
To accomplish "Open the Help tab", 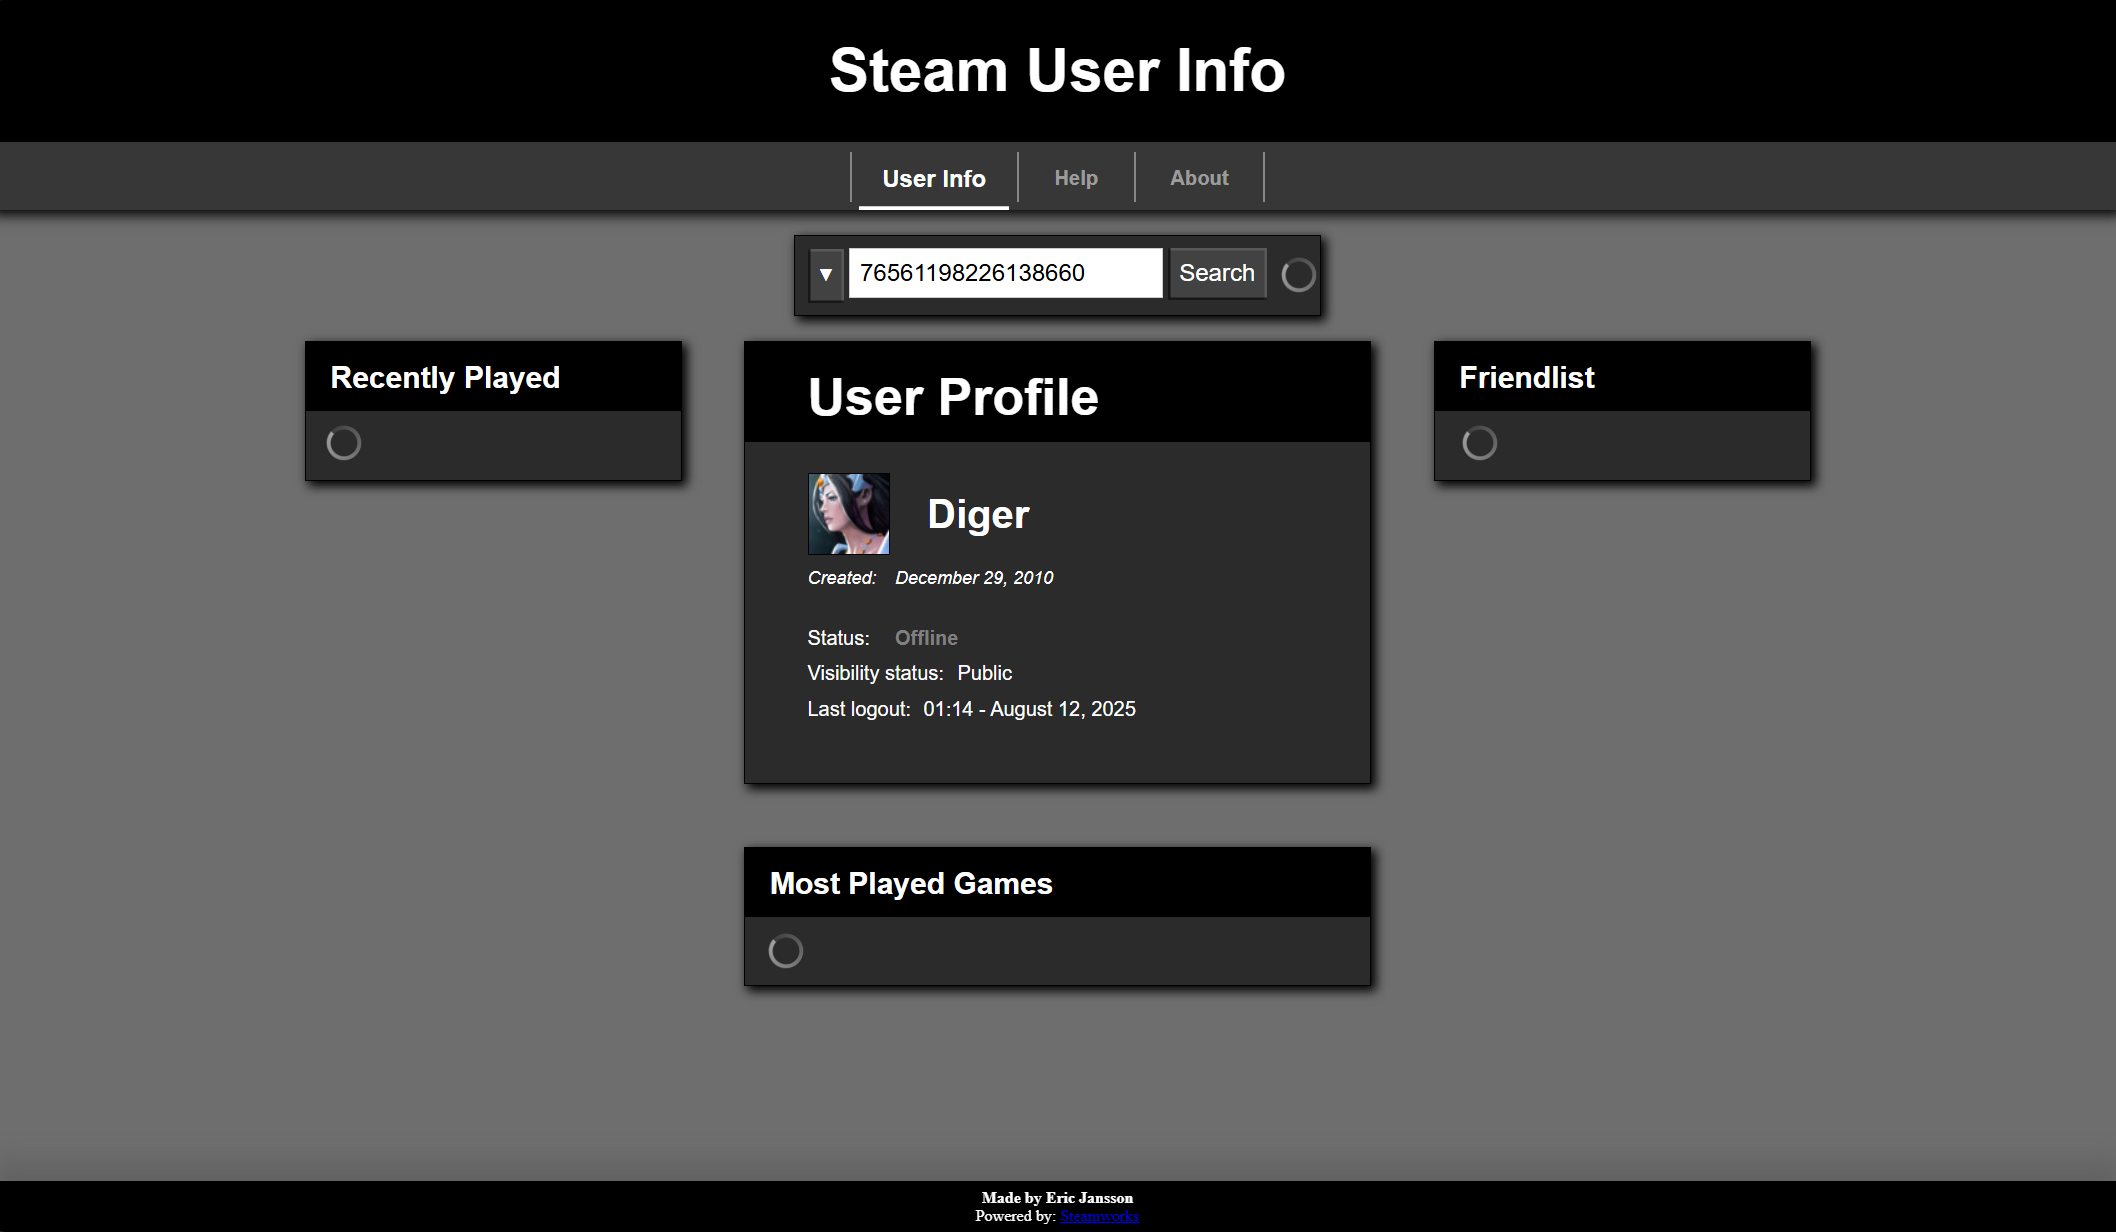I will point(1076,178).
